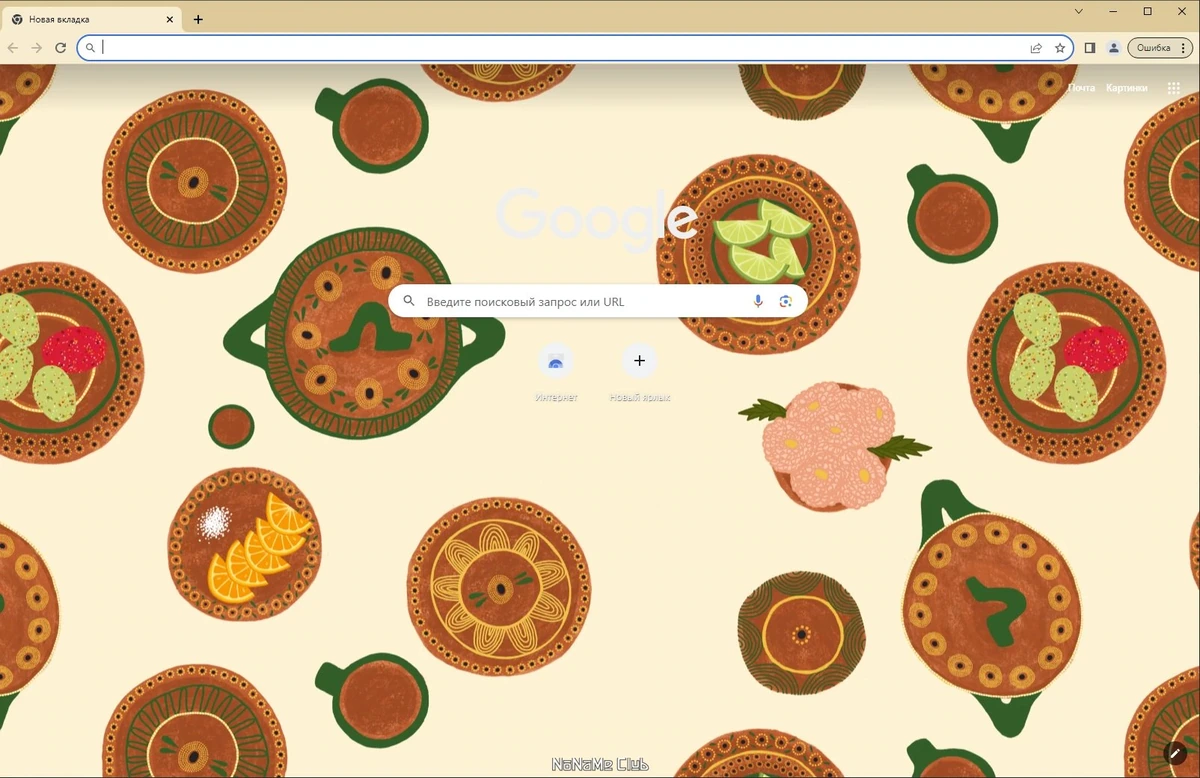
Task: Click the Ошибка button
Action: click(1153, 48)
